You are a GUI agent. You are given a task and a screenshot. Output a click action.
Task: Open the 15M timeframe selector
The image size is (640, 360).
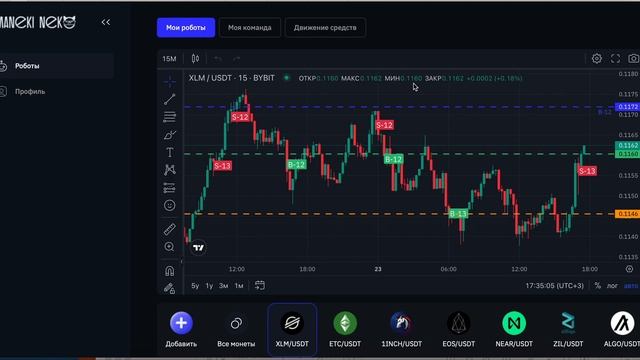(169, 59)
